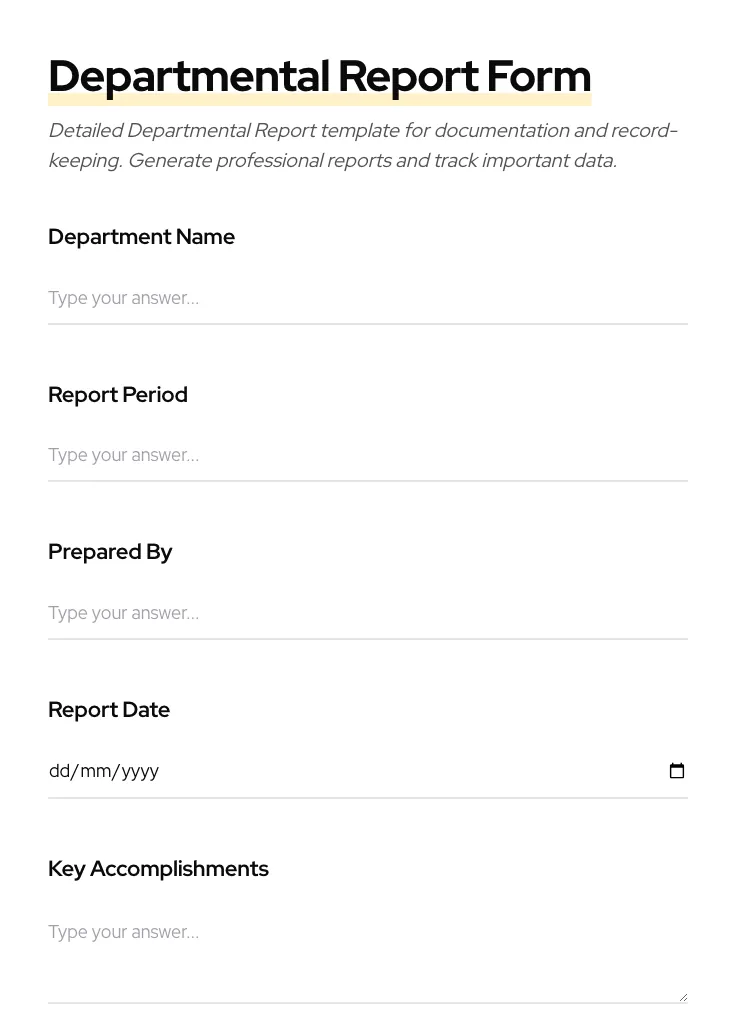Click the underline of the Department Name field
The image size is (736, 1024).
point(367,323)
